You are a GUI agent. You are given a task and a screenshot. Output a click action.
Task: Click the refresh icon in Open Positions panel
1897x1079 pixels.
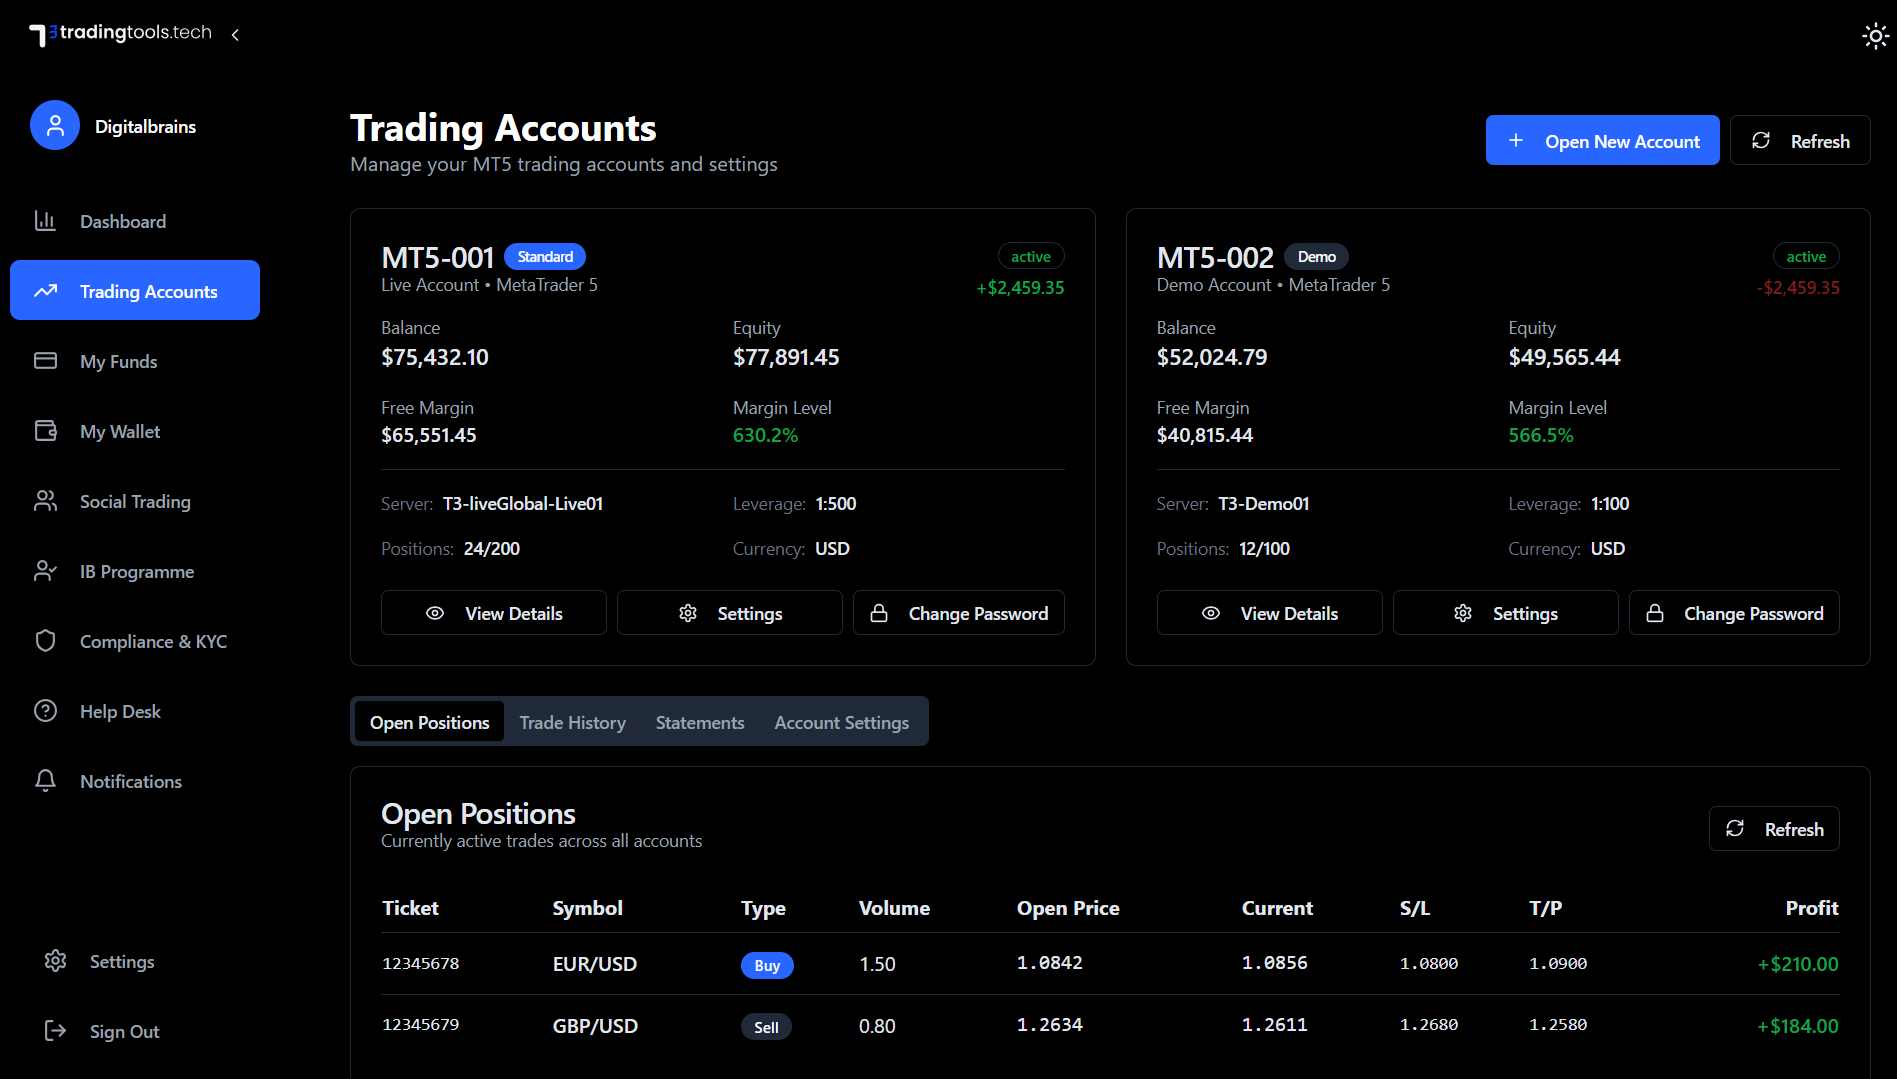click(x=1737, y=828)
